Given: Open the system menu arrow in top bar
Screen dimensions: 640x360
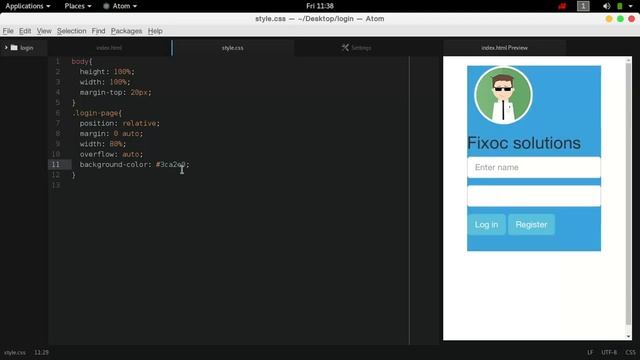Looking at the screenshot, I should pyautogui.click(x=631, y=6).
